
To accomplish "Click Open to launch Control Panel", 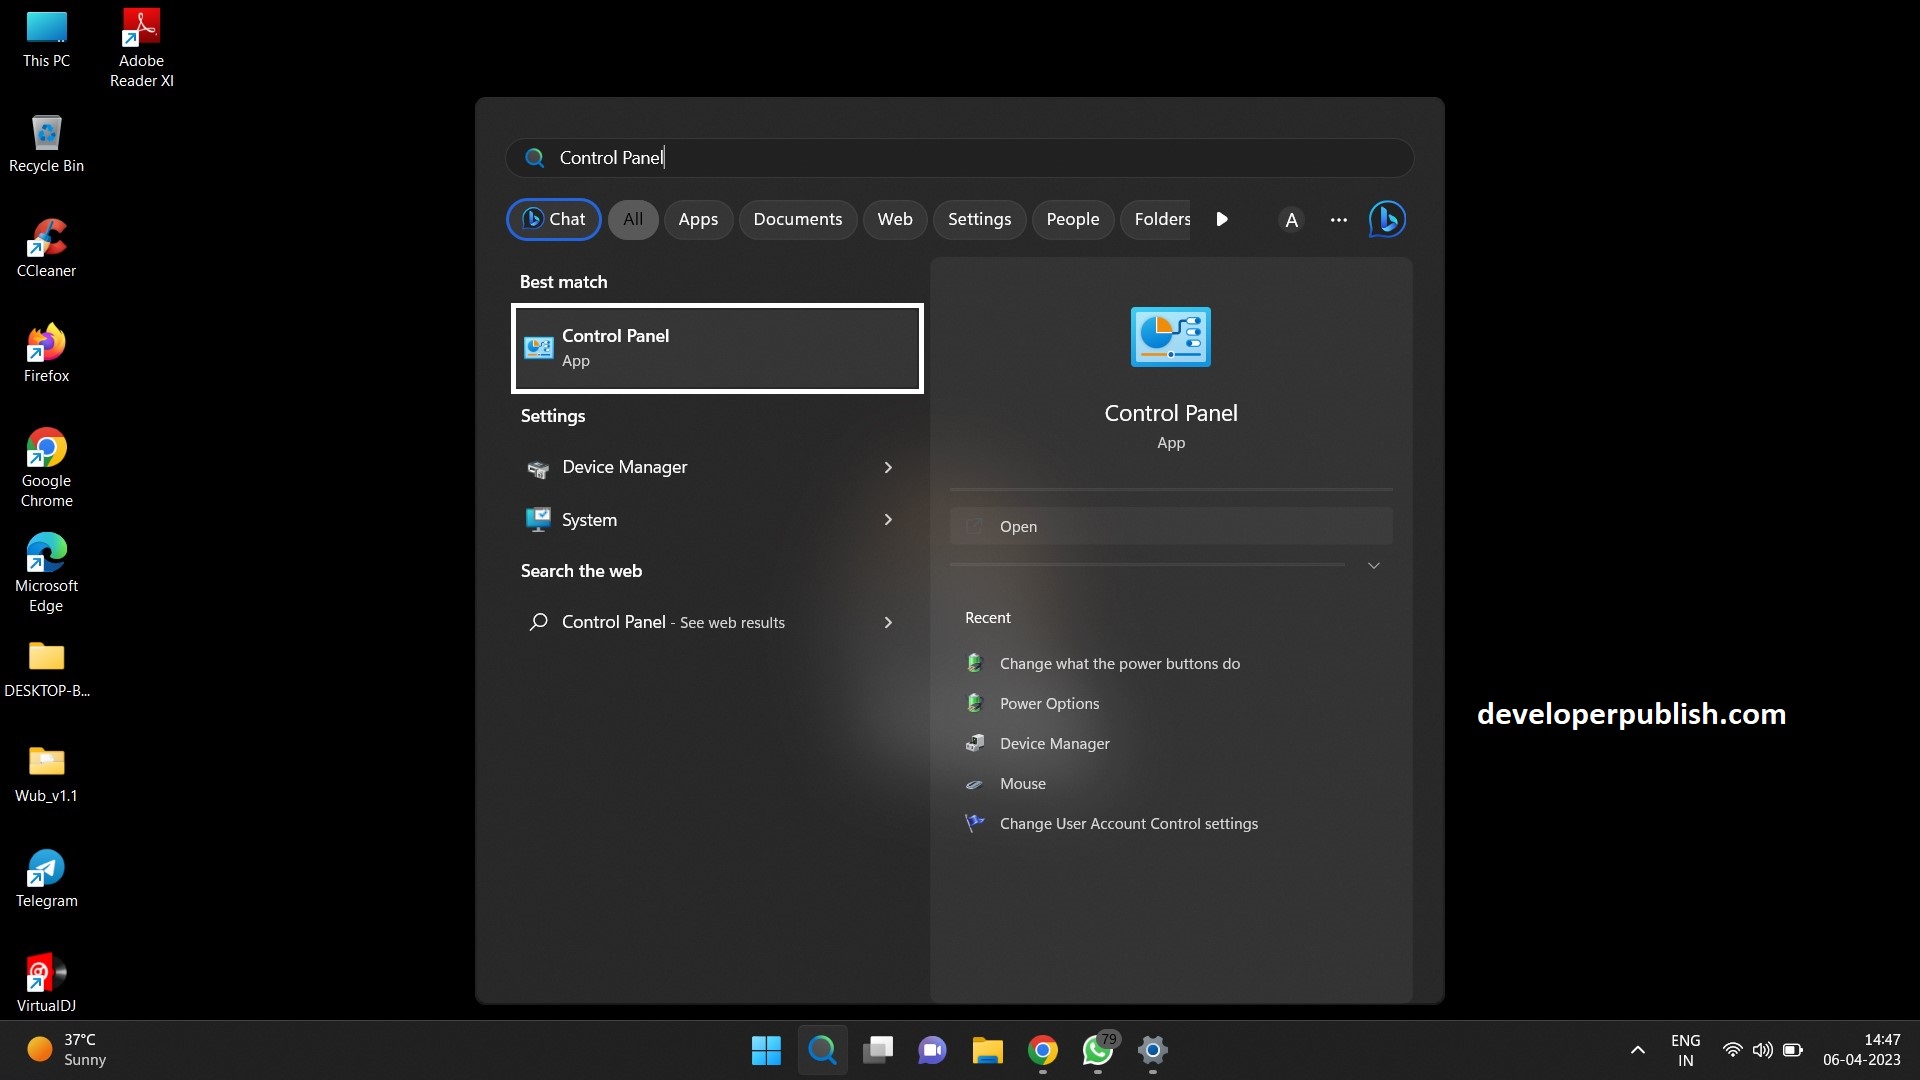I will 1170,526.
